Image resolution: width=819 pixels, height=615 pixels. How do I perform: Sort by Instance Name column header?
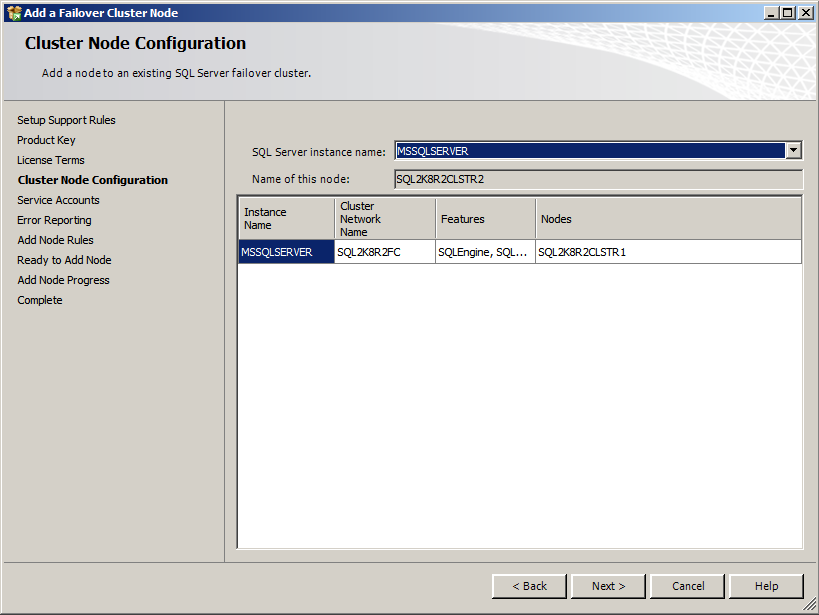[x=286, y=218]
